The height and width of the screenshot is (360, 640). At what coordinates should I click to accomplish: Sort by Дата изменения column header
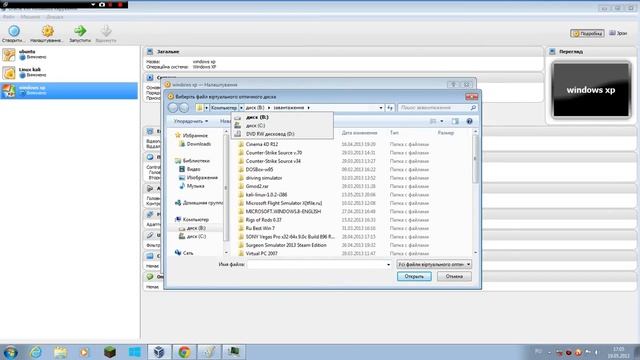point(359,133)
